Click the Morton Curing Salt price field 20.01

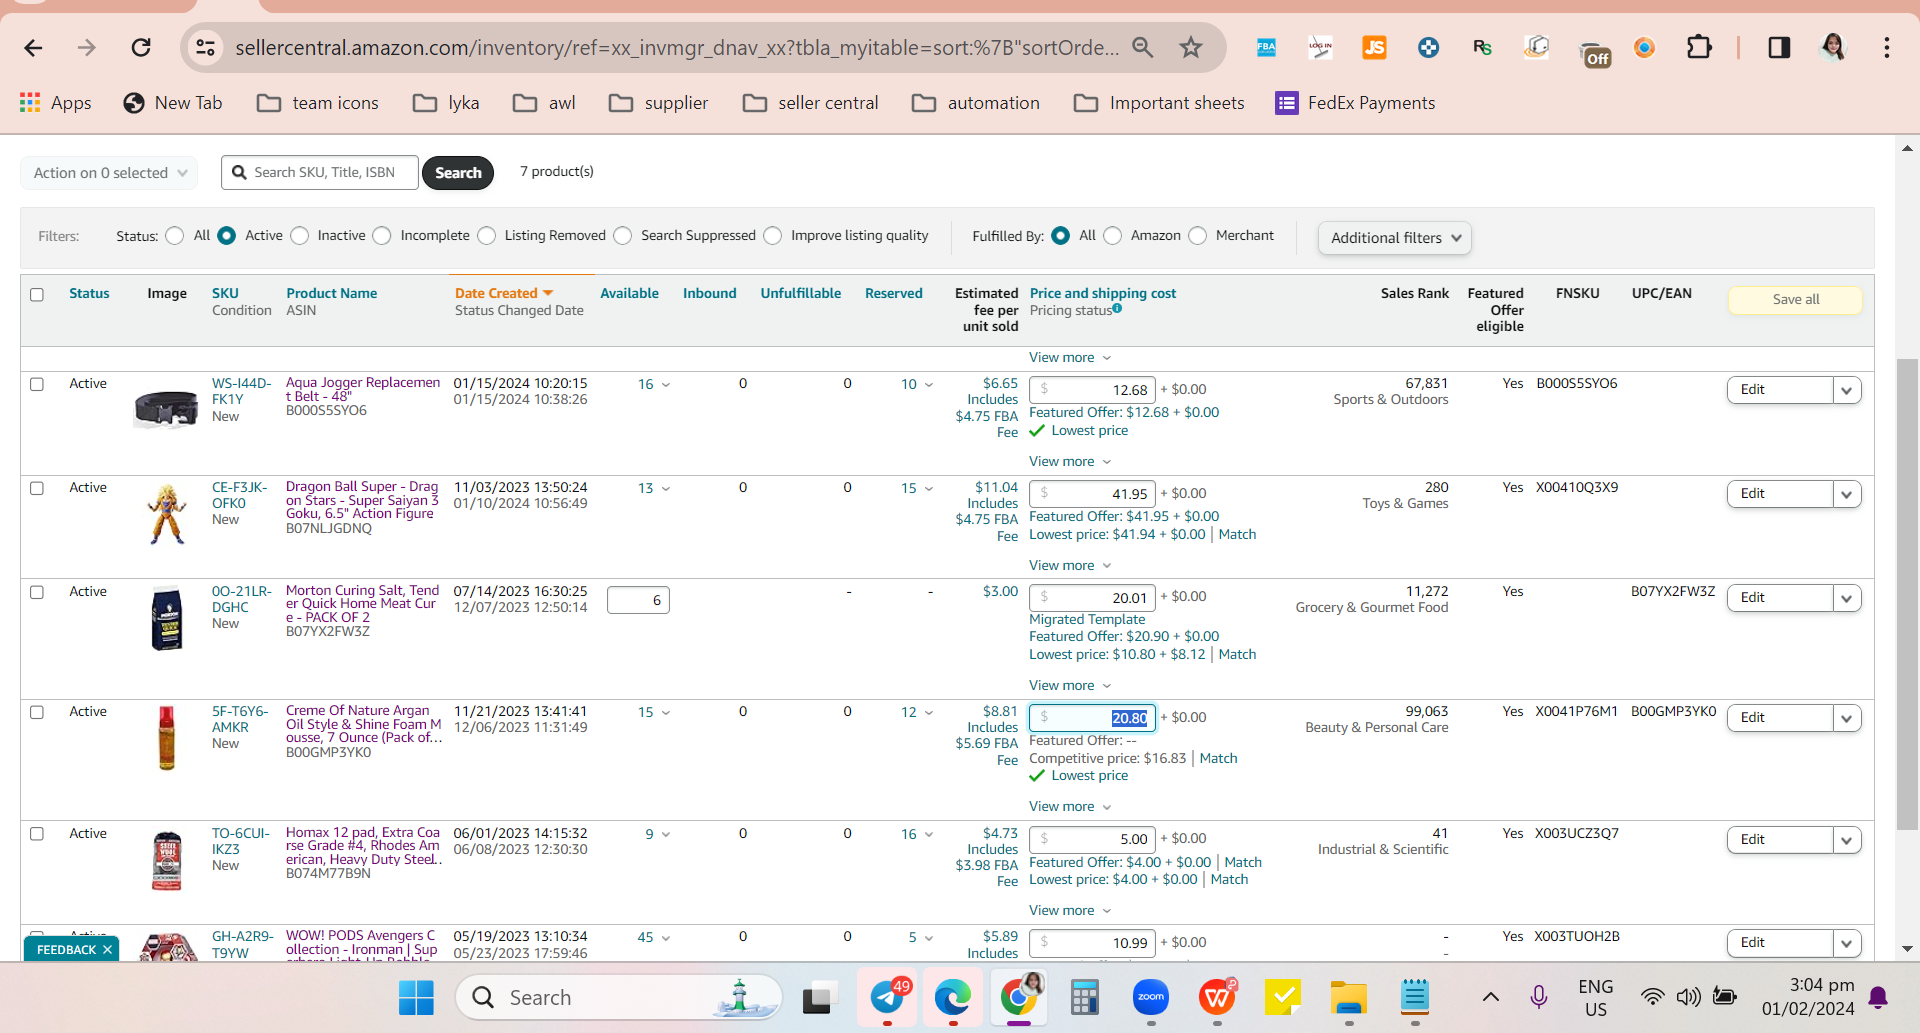point(1092,598)
